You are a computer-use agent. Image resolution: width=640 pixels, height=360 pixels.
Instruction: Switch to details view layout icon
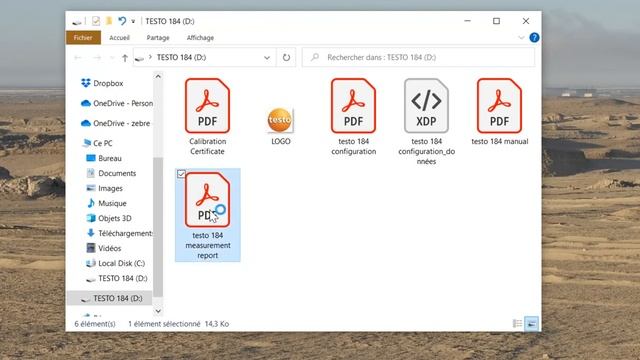[x=517, y=324]
